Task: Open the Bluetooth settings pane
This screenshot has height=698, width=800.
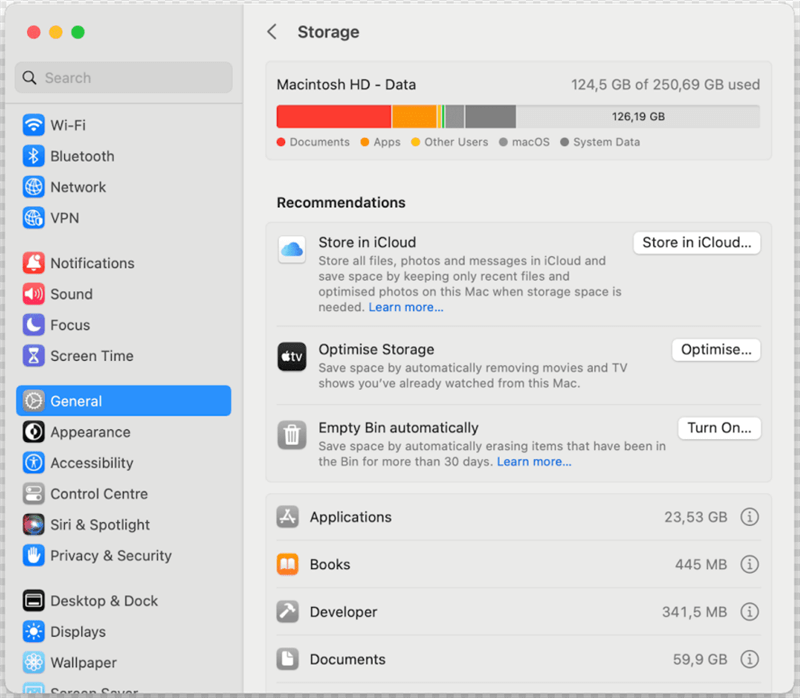Action: pos(123,156)
